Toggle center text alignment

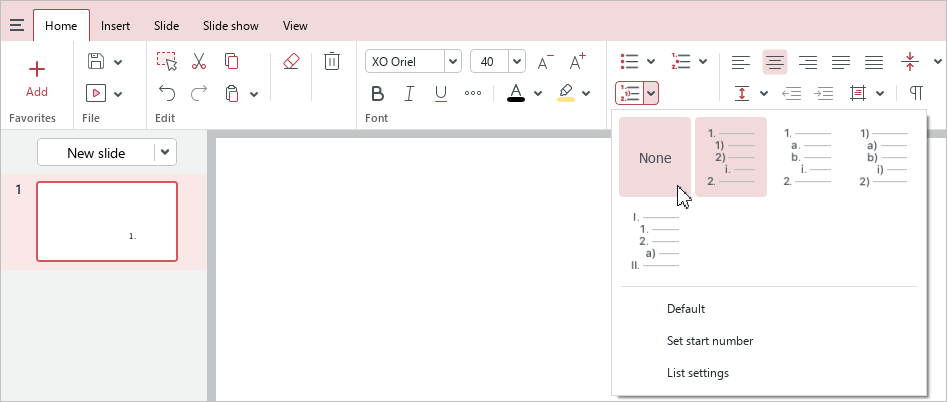(x=775, y=62)
